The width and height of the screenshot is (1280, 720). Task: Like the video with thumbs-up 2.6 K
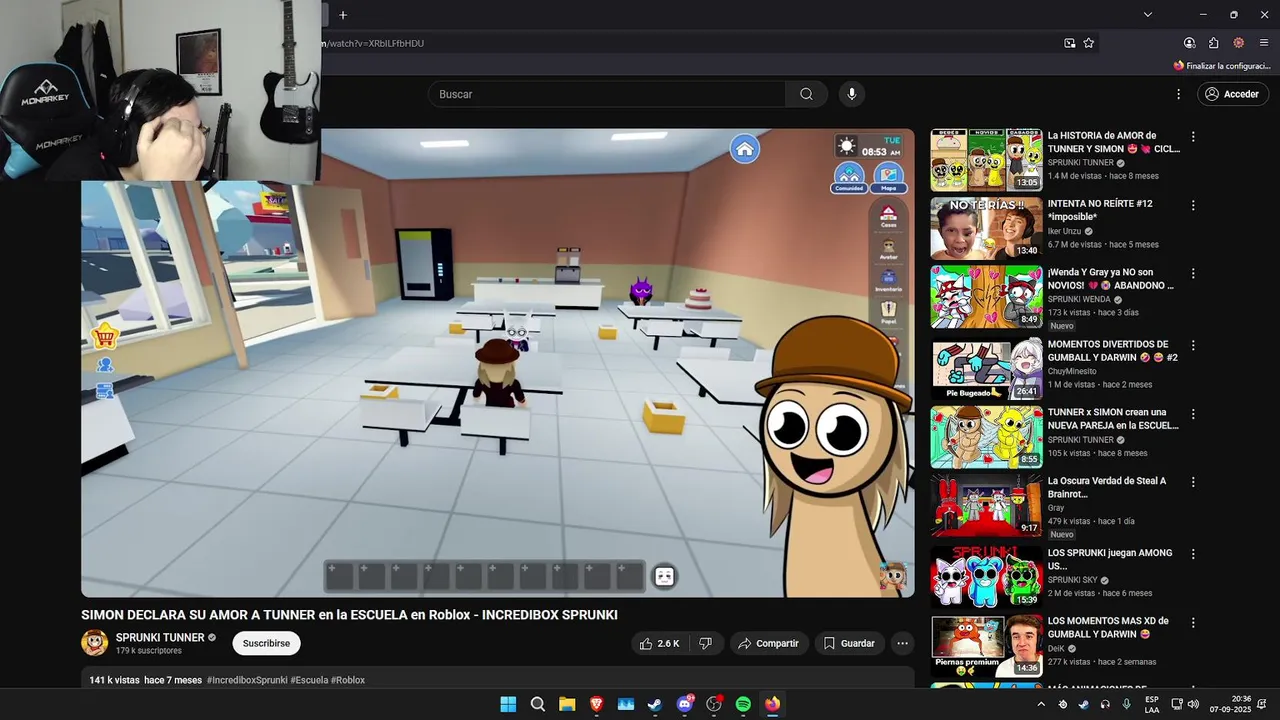coord(659,643)
